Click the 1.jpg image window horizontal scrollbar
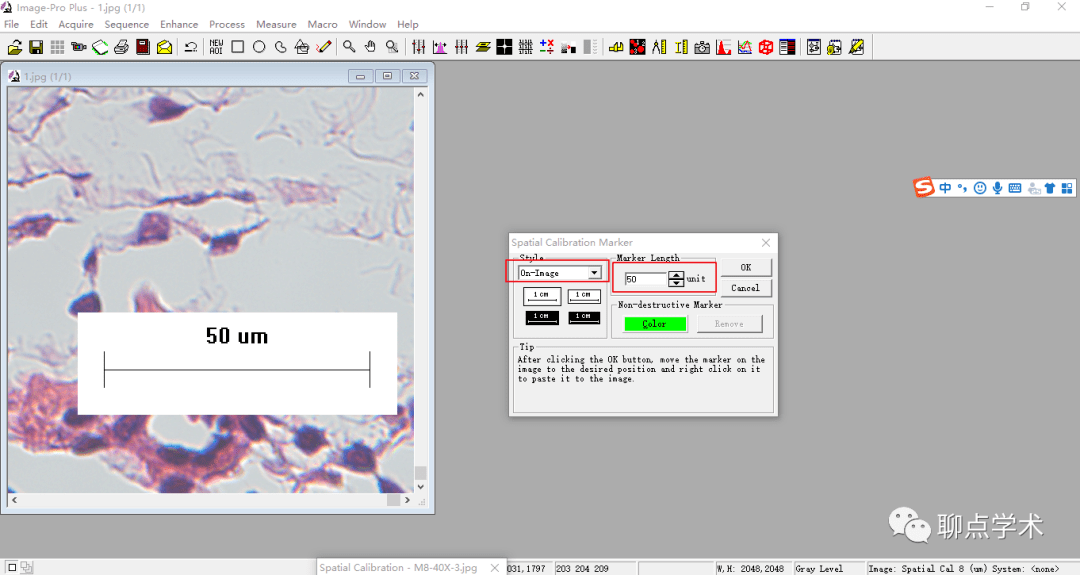This screenshot has height=575, width=1080. coord(210,500)
